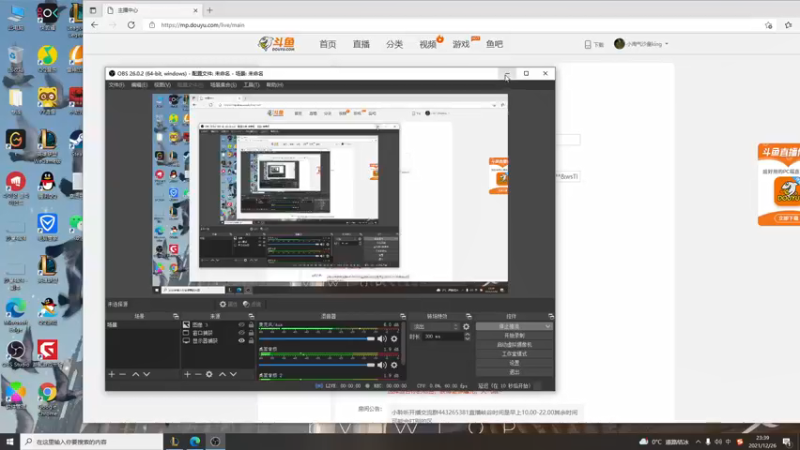Image resolution: width=800 pixels, height=450 pixels.
Task: Adjust Desktop Audio volume slider
Action: click(x=316, y=365)
